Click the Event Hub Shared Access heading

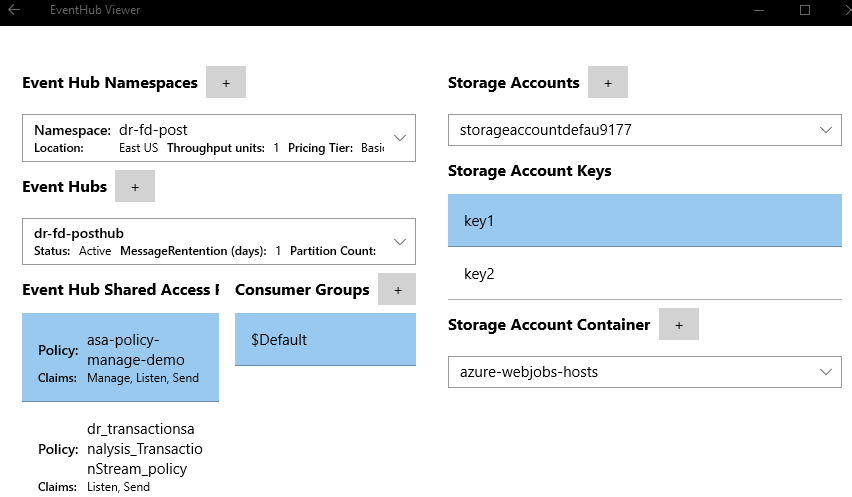pos(121,290)
